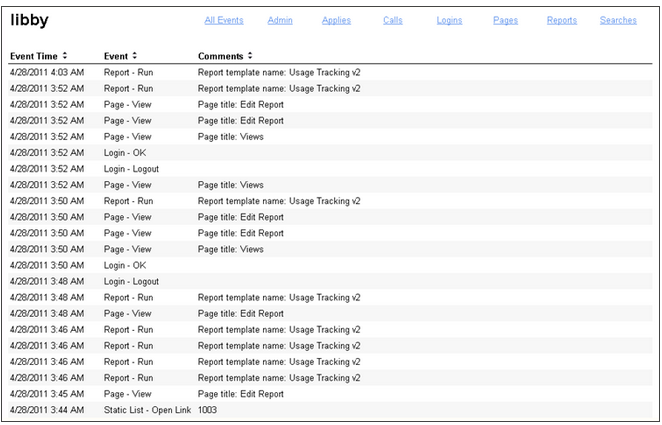Select the Login - Logout event at 3:48 AM

[x=131, y=282]
